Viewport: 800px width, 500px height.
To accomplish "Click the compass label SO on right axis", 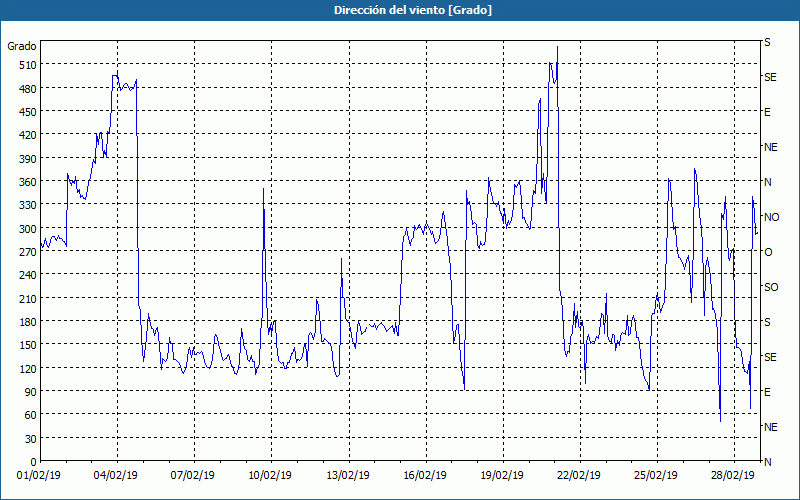I will (x=771, y=287).
